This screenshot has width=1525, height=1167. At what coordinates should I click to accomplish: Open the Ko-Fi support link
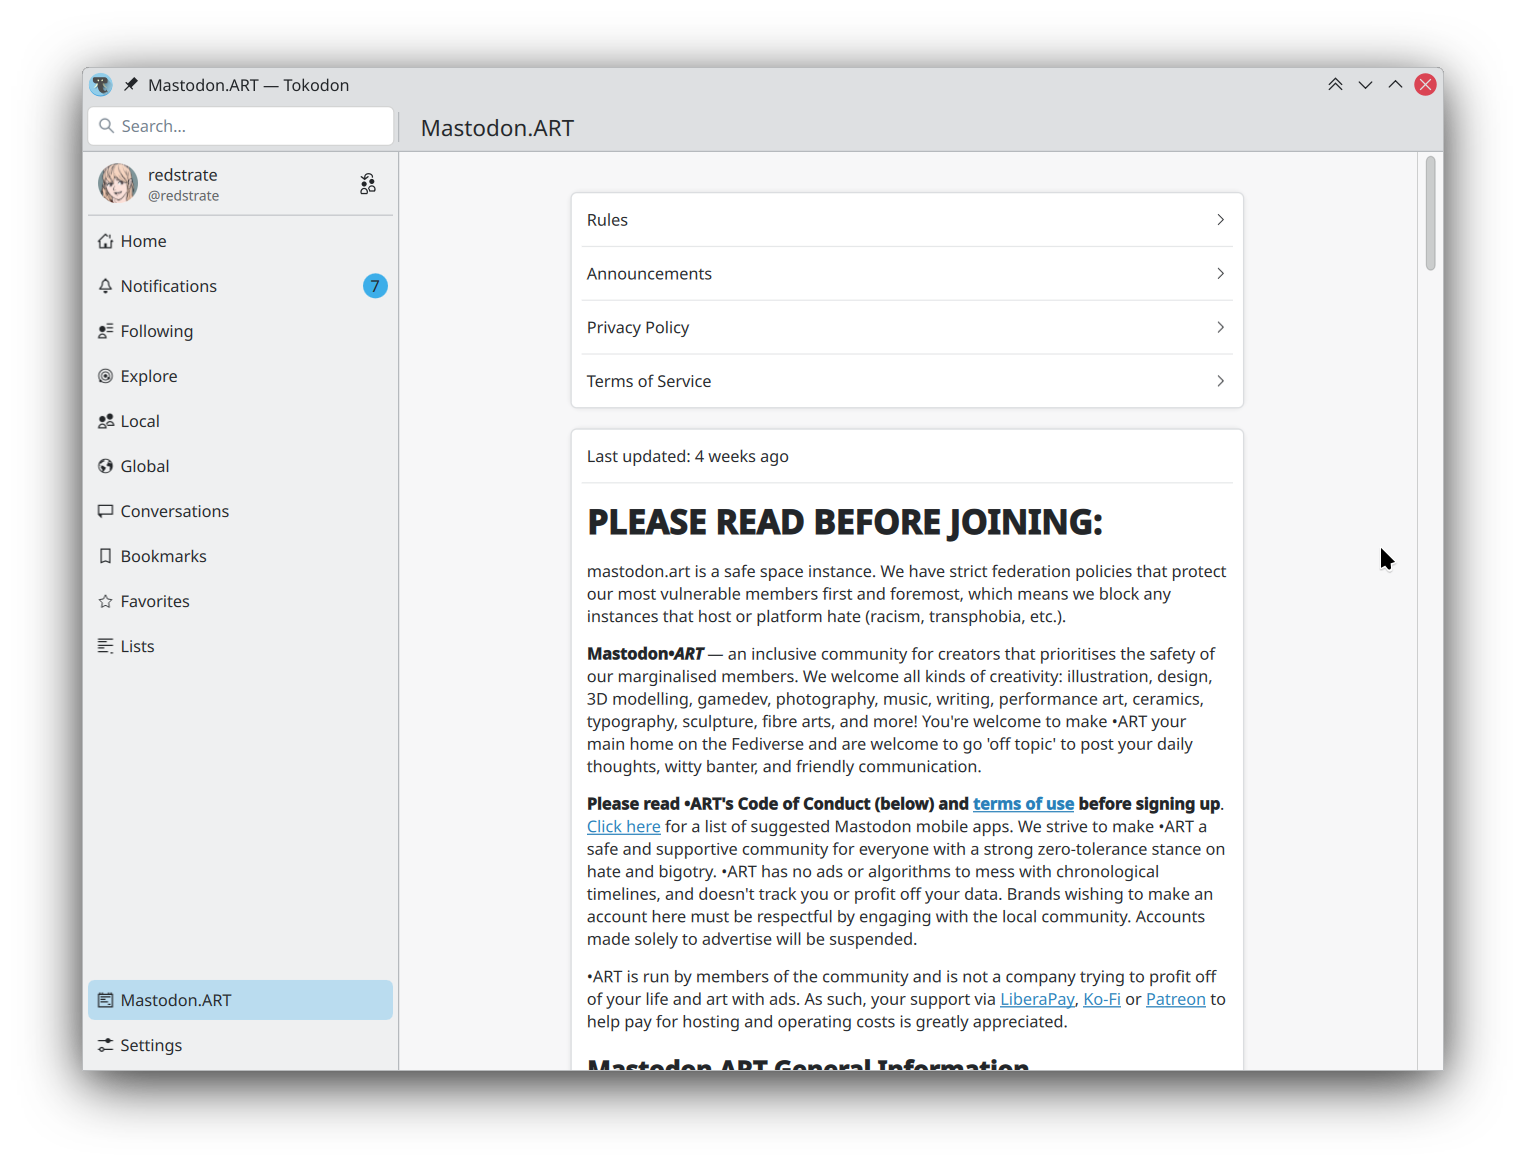point(1102,999)
